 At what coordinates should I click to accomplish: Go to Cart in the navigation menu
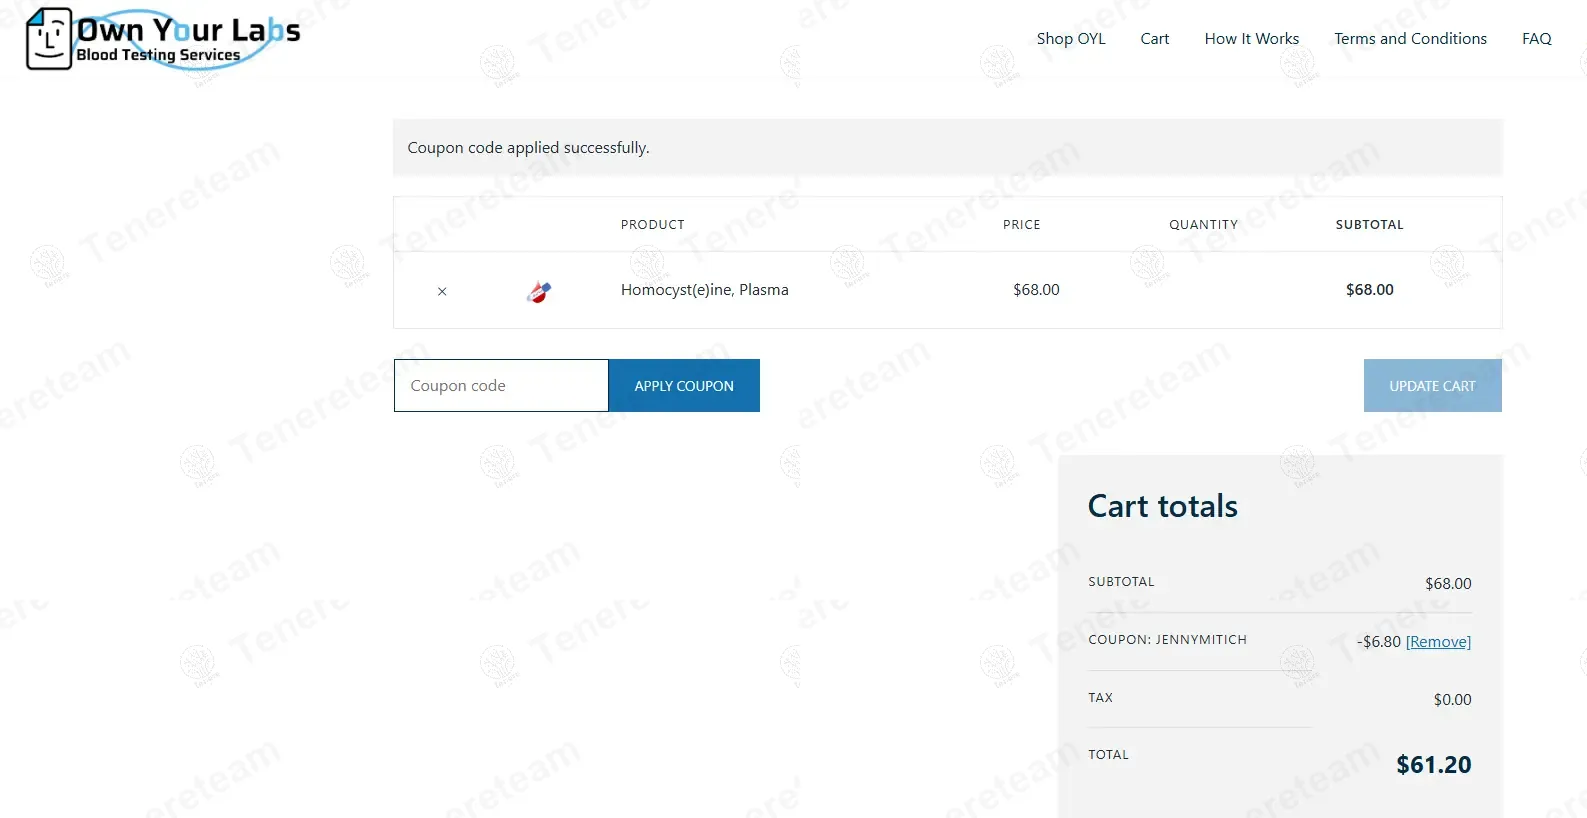tap(1154, 39)
